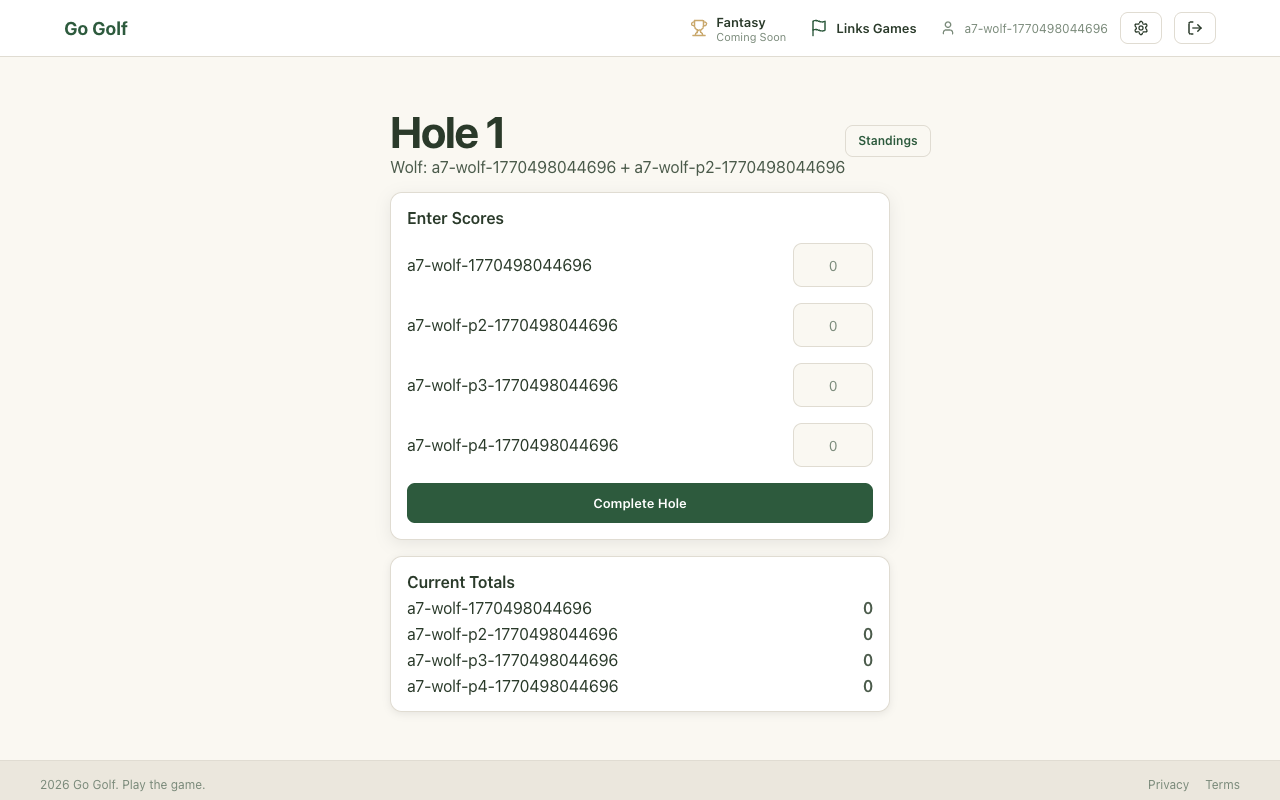Focus the score field for a7-wolf-1770498044696
The image size is (1280, 800).
[x=832, y=266]
